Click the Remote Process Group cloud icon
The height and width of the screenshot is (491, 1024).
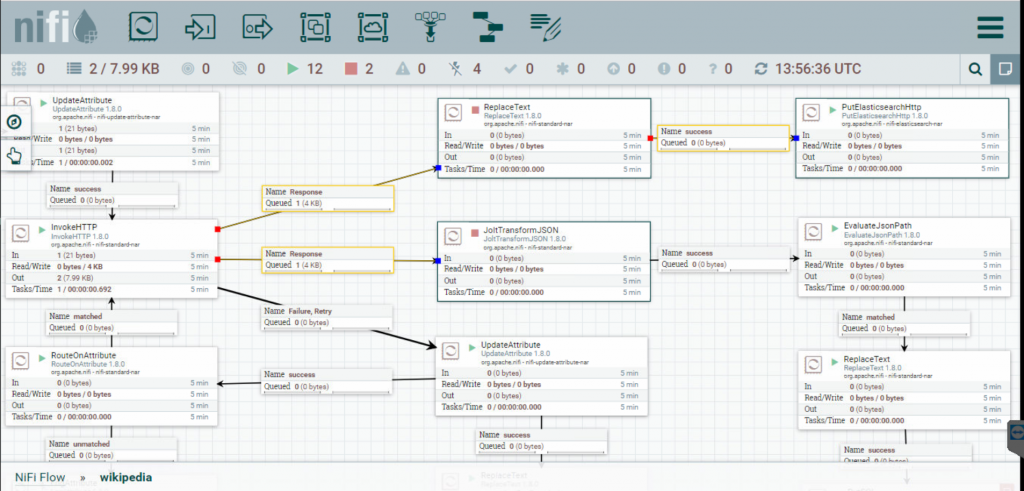(x=373, y=26)
